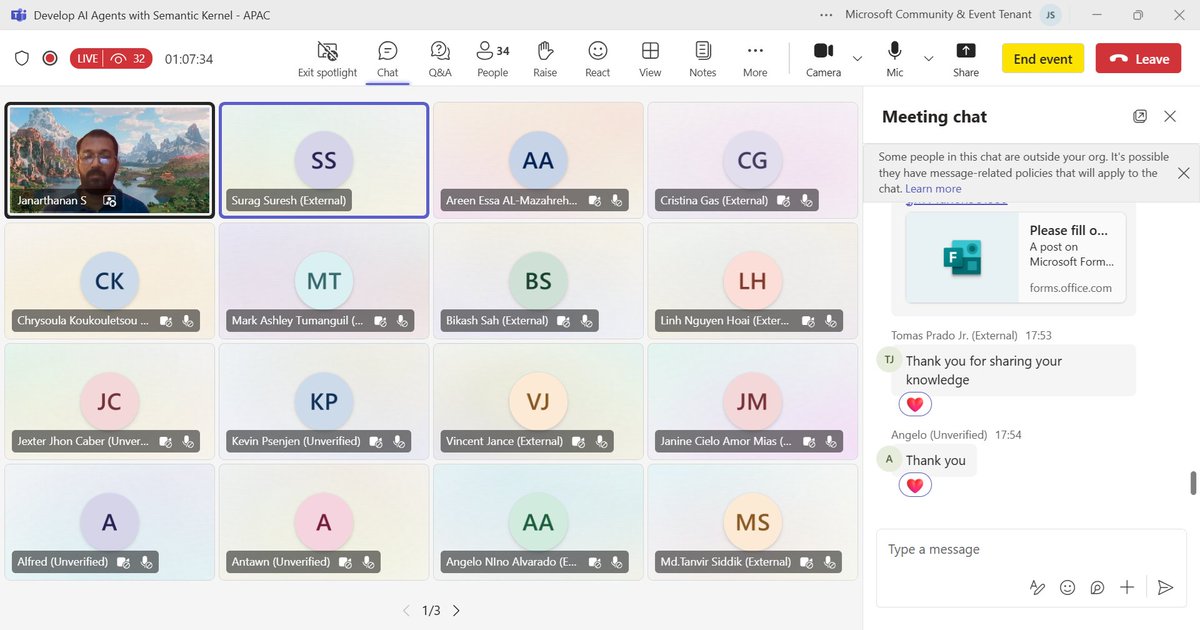Image resolution: width=1200 pixels, height=630 pixels.
Task: Click the recording indicator icon
Action: (x=50, y=58)
